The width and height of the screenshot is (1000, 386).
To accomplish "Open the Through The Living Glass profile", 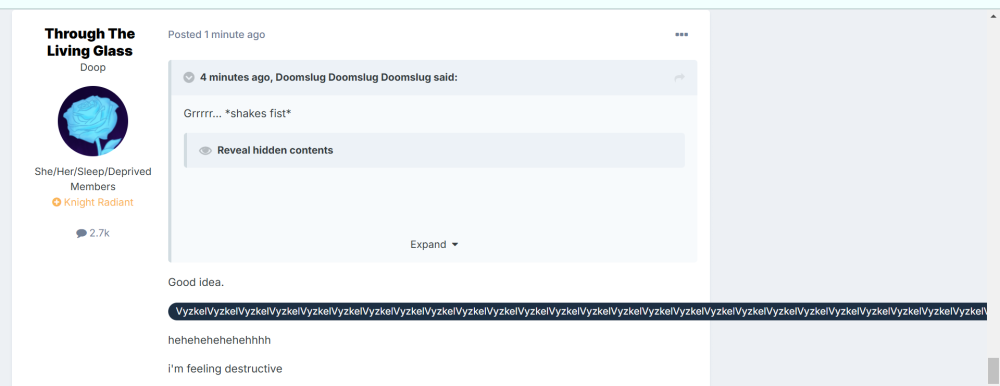I will [x=90, y=42].
